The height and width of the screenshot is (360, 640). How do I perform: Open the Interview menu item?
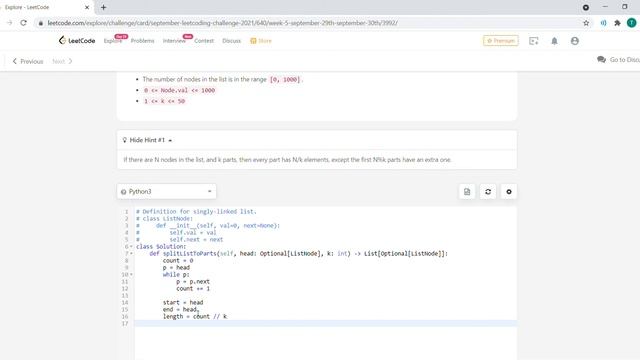click(174, 41)
